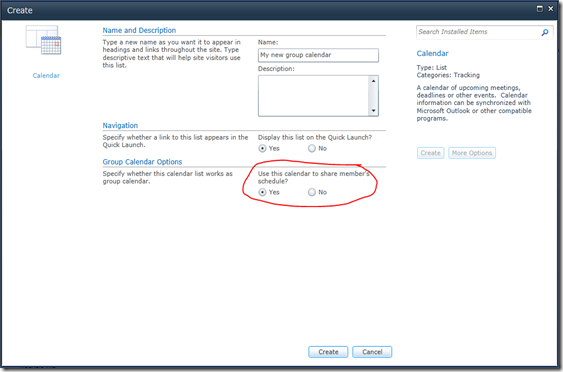Screen dimensions: 563x372
Task: Click the Name text field
Action: coord(318,55)
